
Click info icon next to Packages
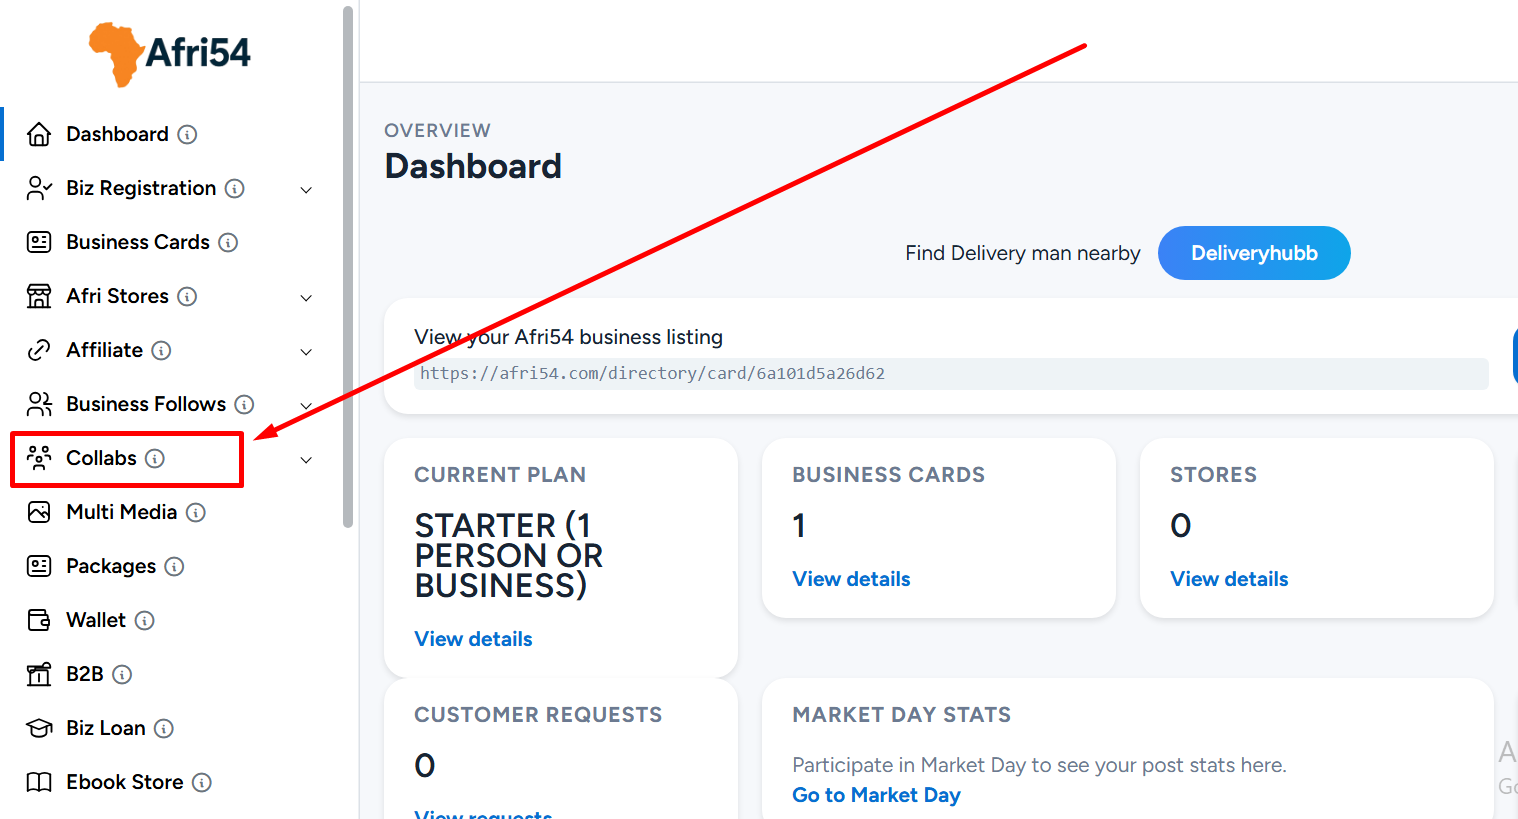pyautogui.click(x=174, y=567)
